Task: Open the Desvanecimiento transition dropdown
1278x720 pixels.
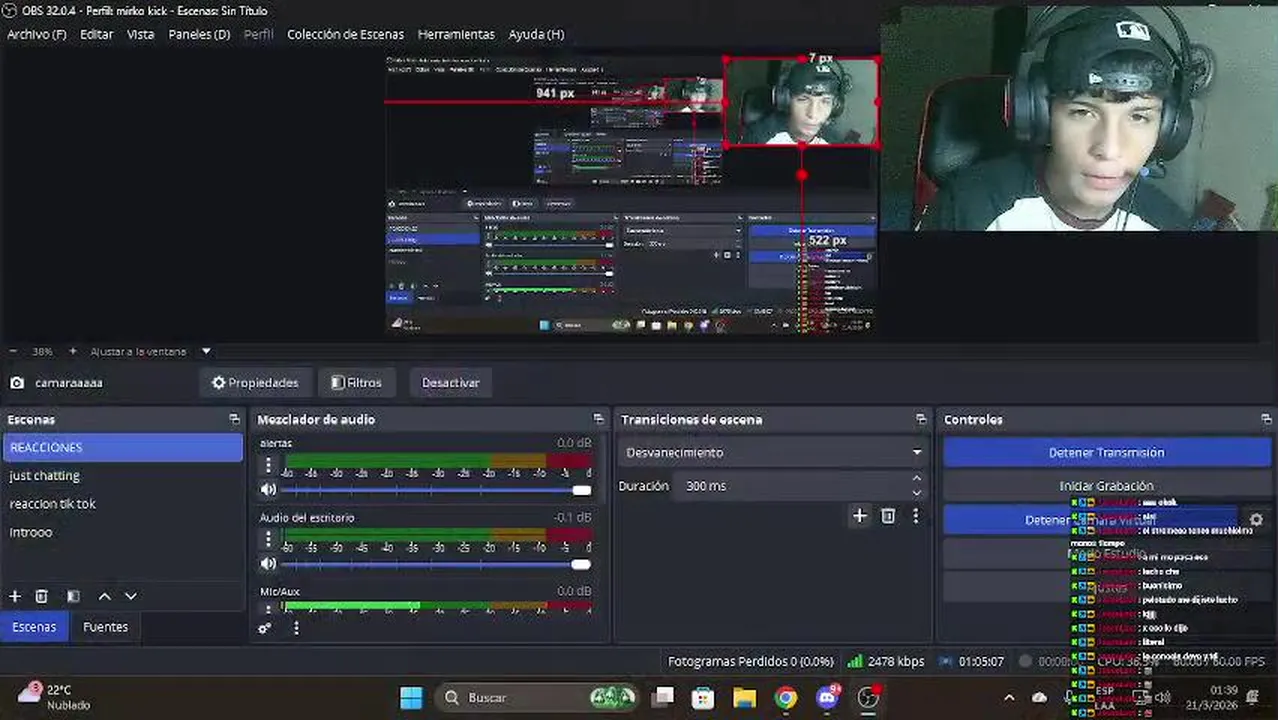Action: click(x=773, y=453)
